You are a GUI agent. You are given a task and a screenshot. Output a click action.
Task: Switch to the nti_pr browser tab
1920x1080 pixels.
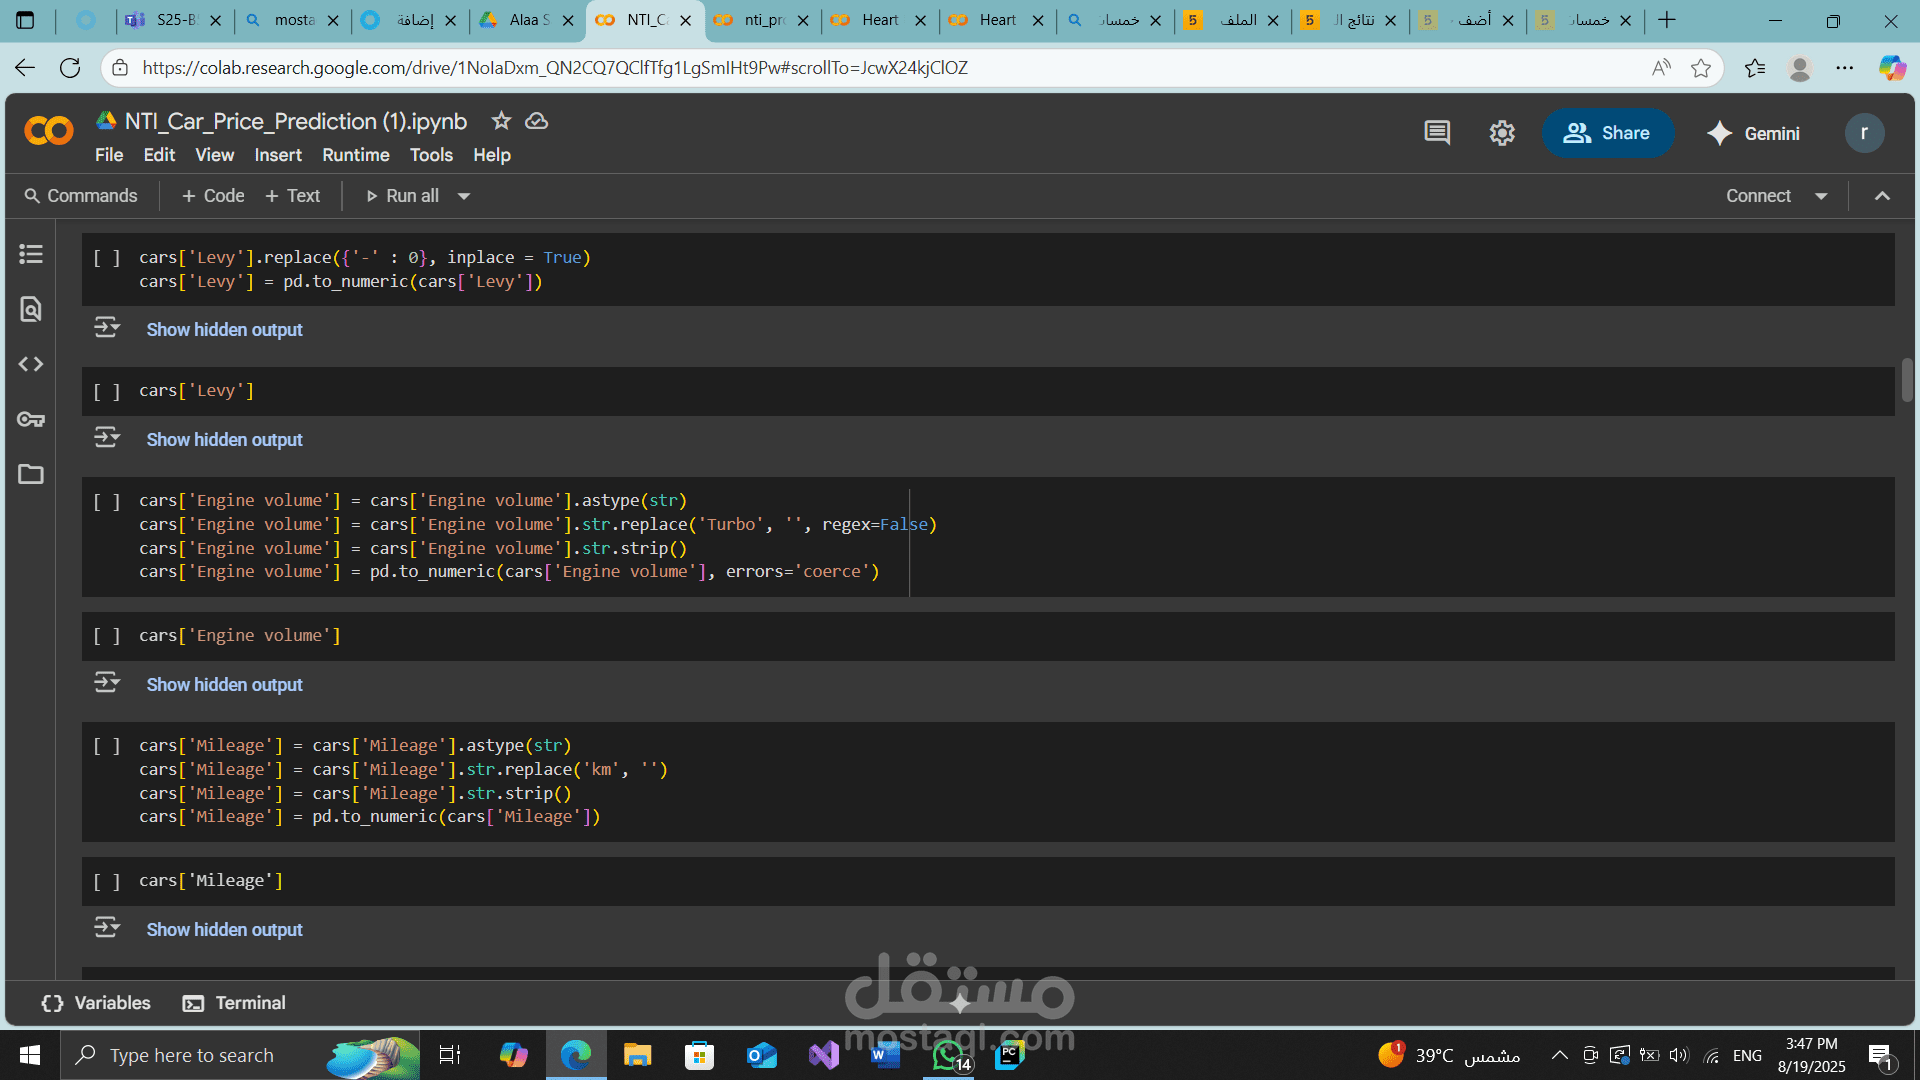point(762,20)
